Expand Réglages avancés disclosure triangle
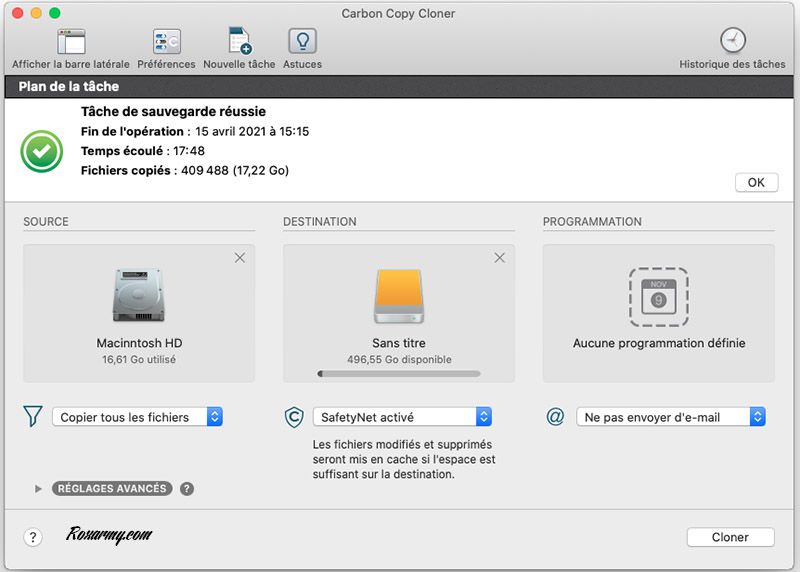The image size is (800, 572). coord(38,489)
